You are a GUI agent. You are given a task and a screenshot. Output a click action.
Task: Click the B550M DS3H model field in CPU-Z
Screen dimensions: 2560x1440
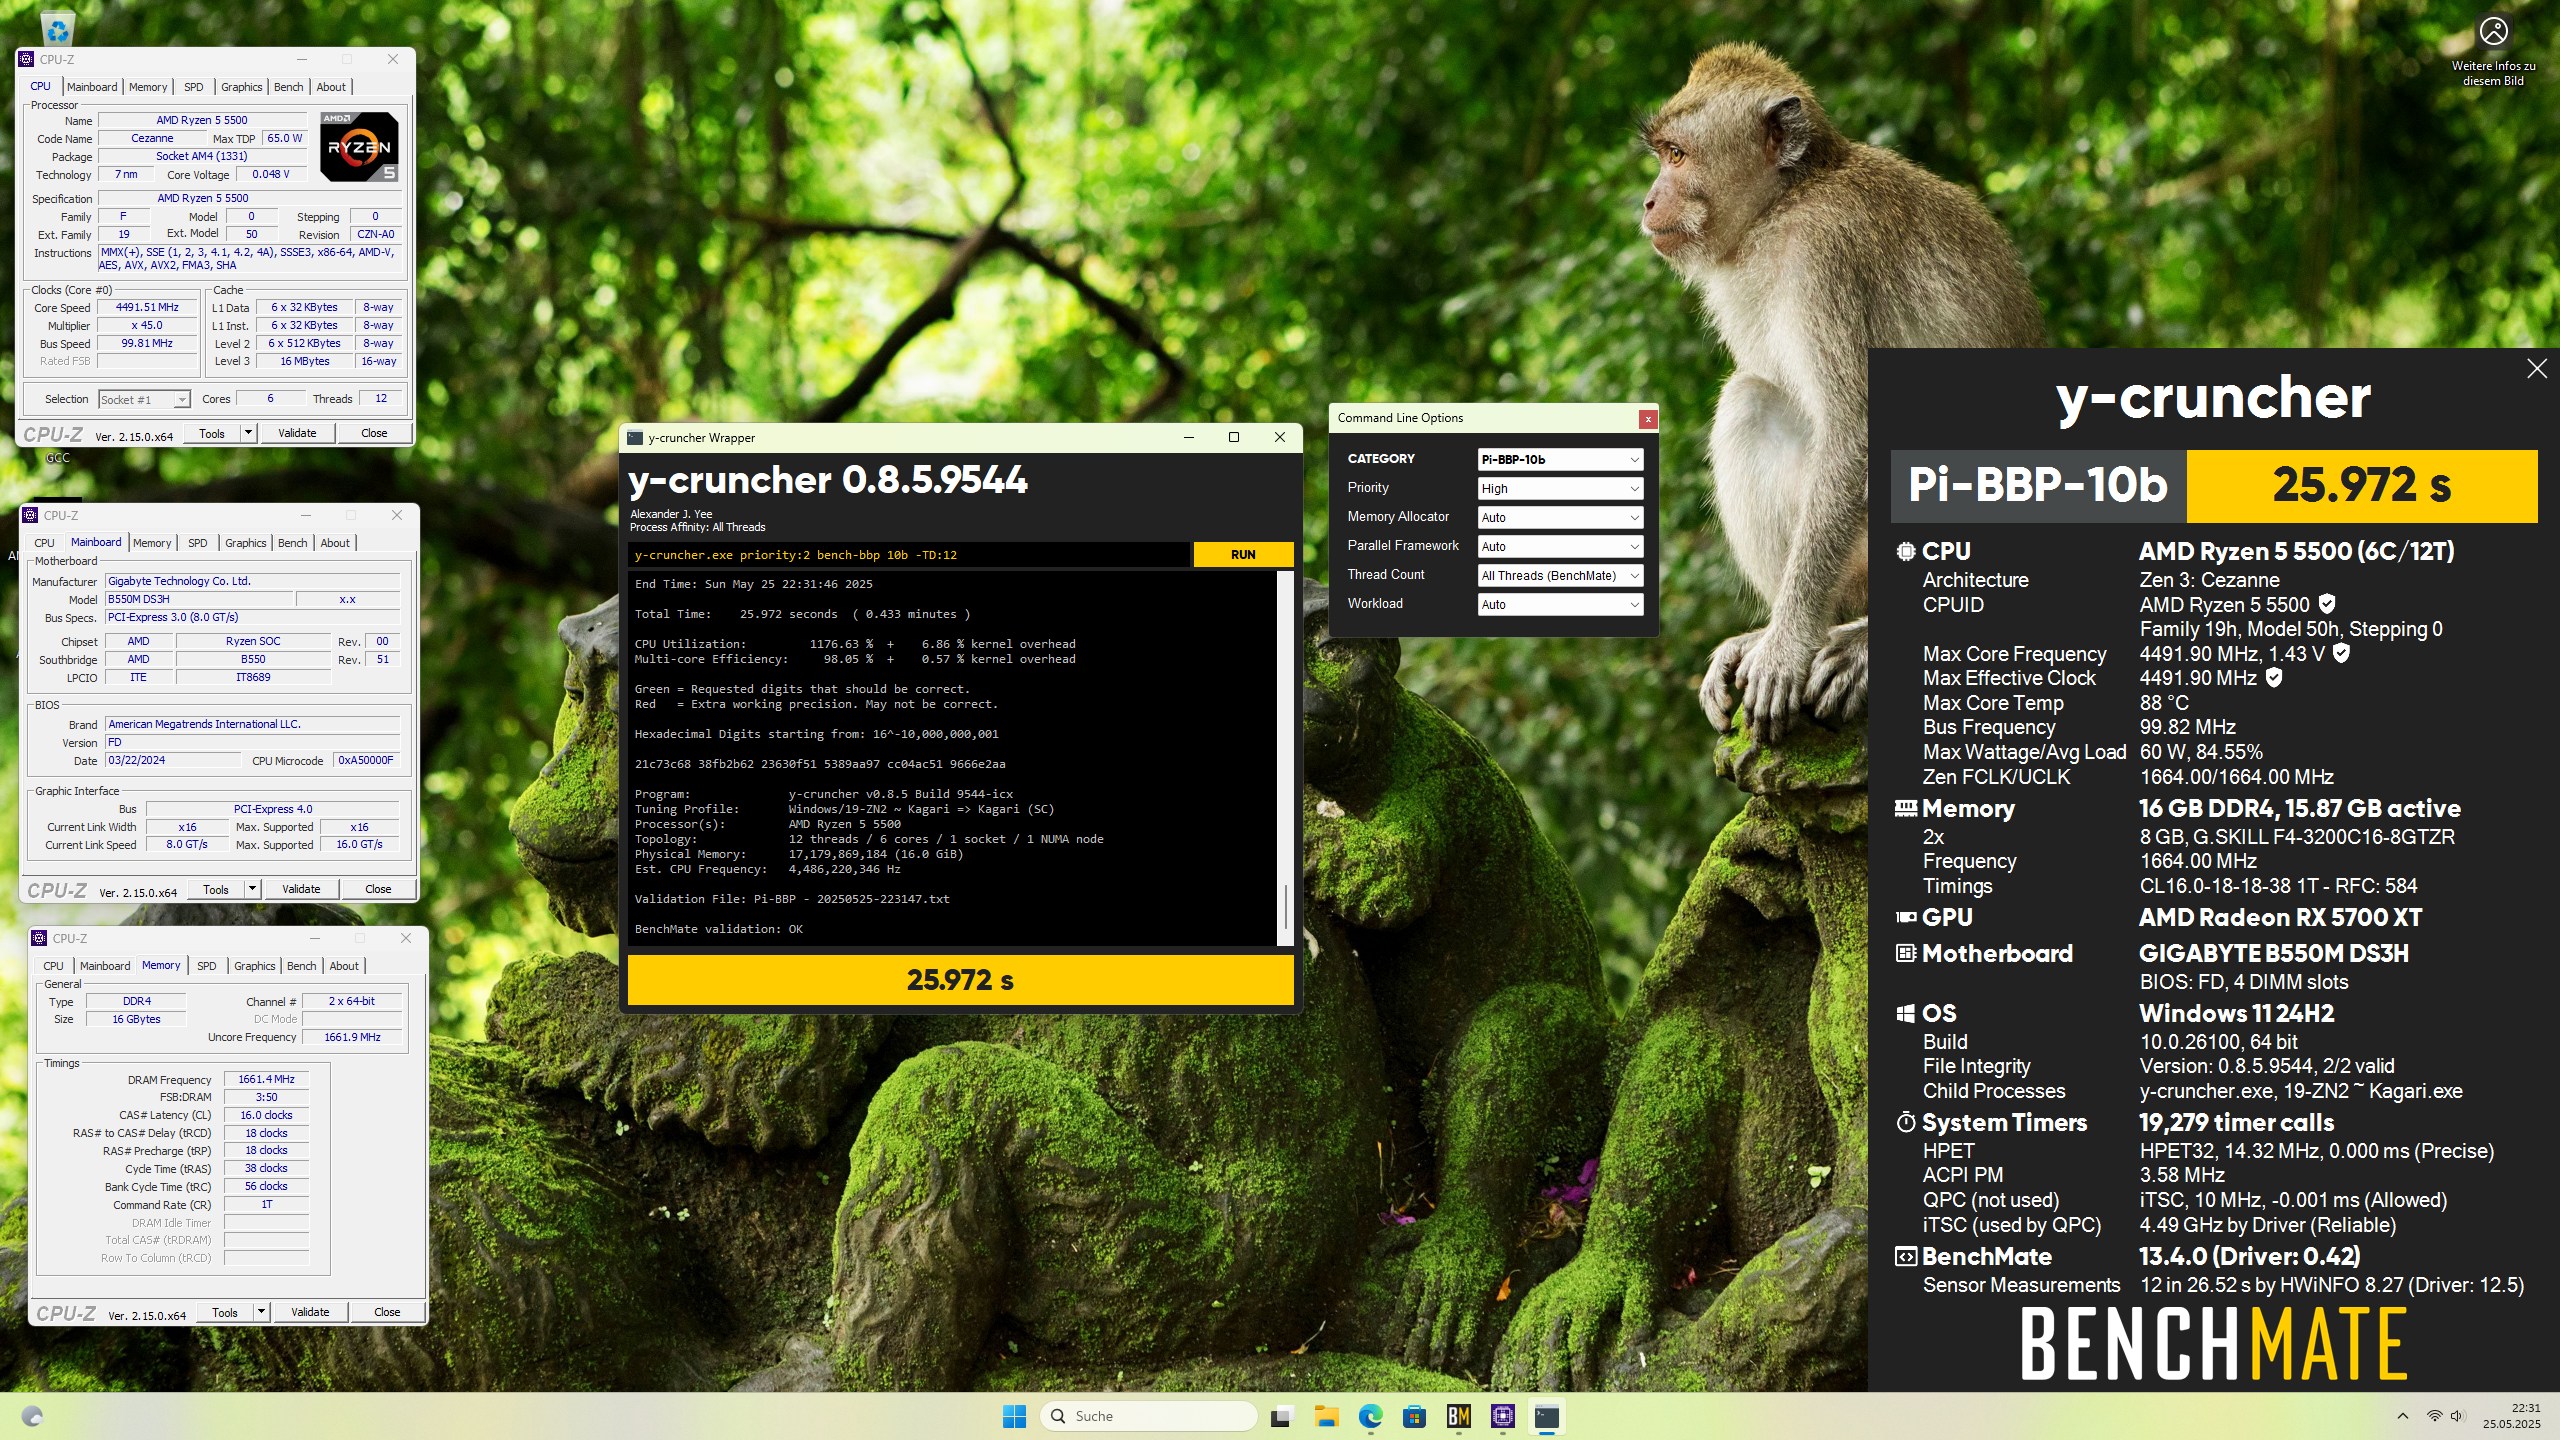[x=199, y=599]
